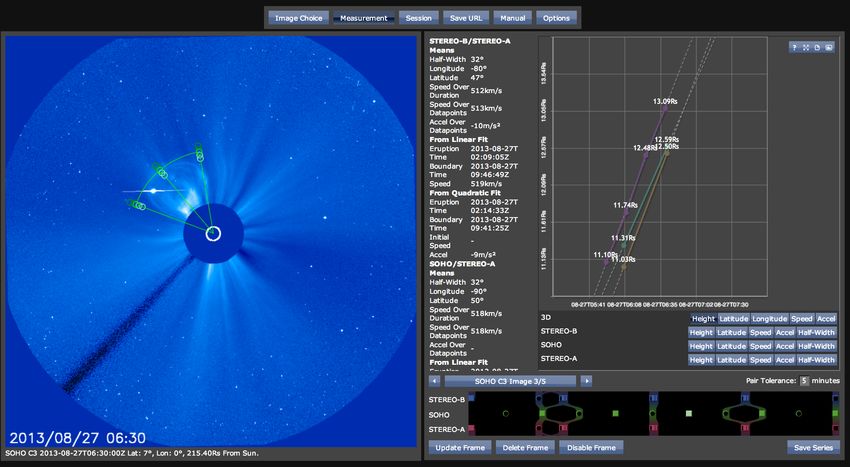Click the Update Frame button

pos(460,447)
